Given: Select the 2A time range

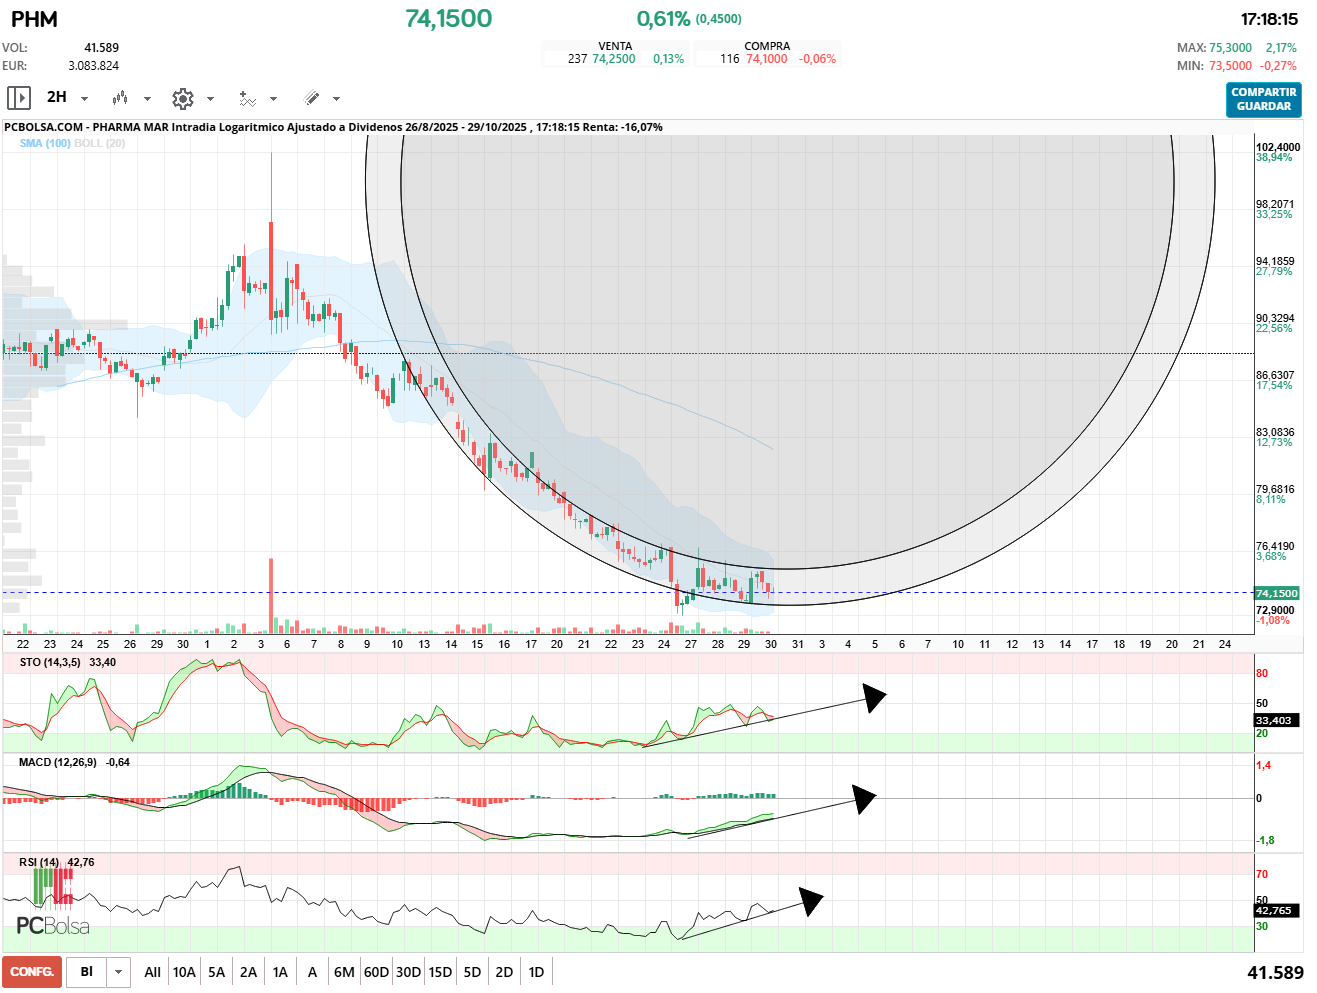Looking at the screenshot, I should [x=248, y=972].
